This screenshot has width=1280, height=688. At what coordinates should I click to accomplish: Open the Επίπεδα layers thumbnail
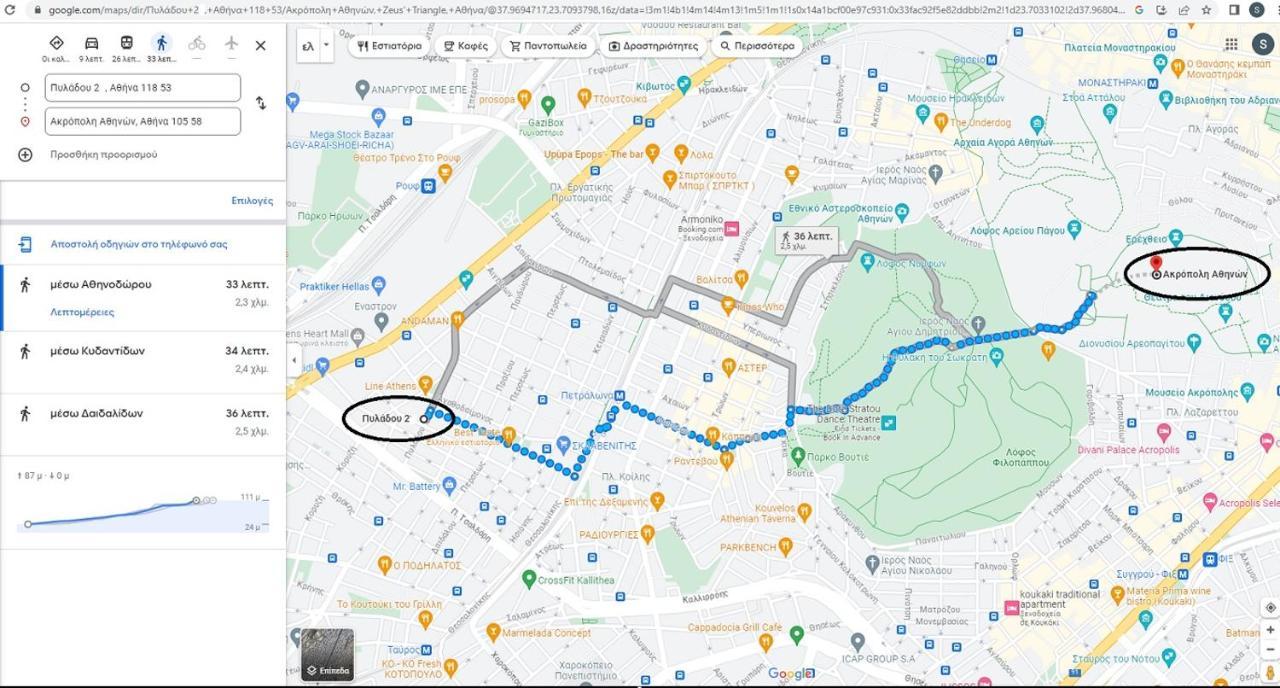327,655
